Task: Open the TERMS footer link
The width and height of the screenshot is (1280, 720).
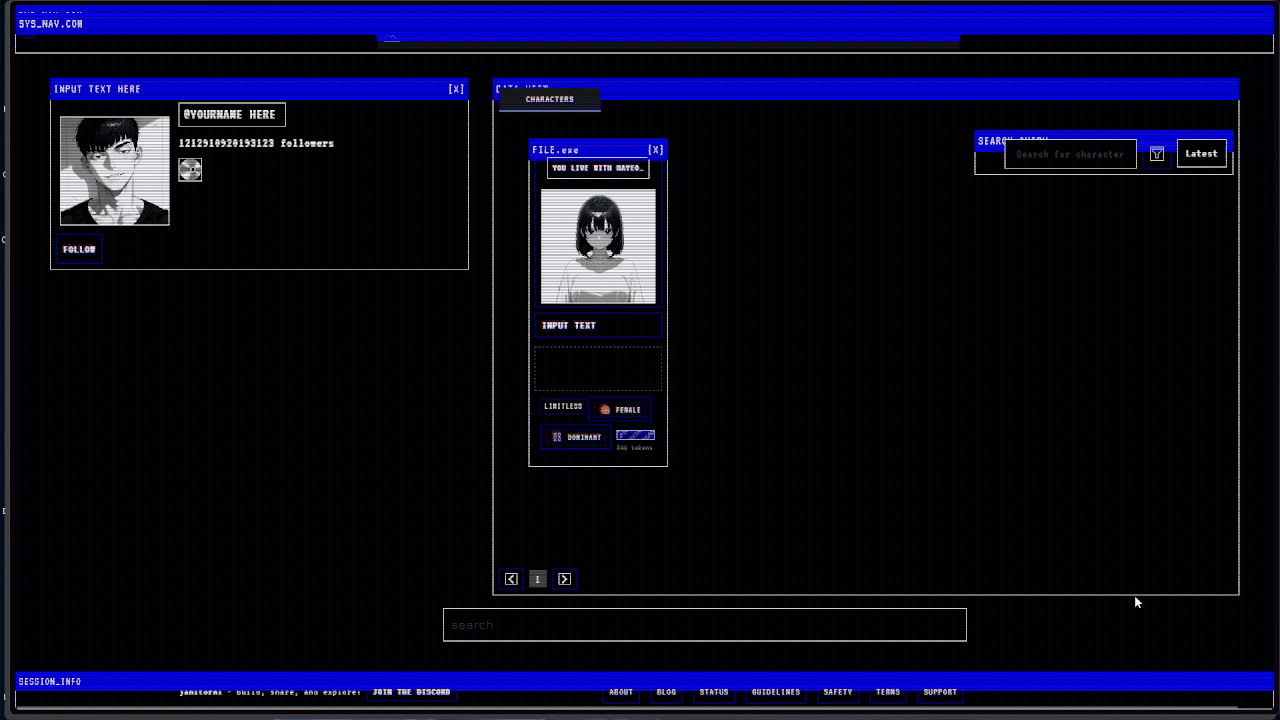Action: pyautogui.click(x=888, y=692)
